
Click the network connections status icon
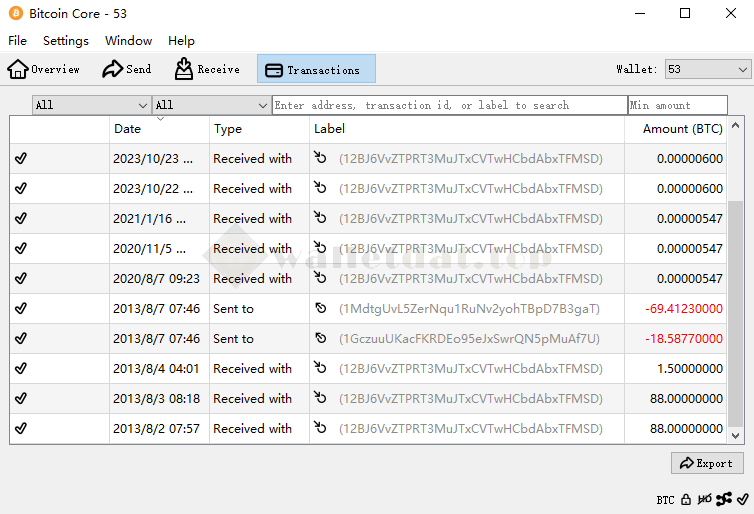click(723, 499)
